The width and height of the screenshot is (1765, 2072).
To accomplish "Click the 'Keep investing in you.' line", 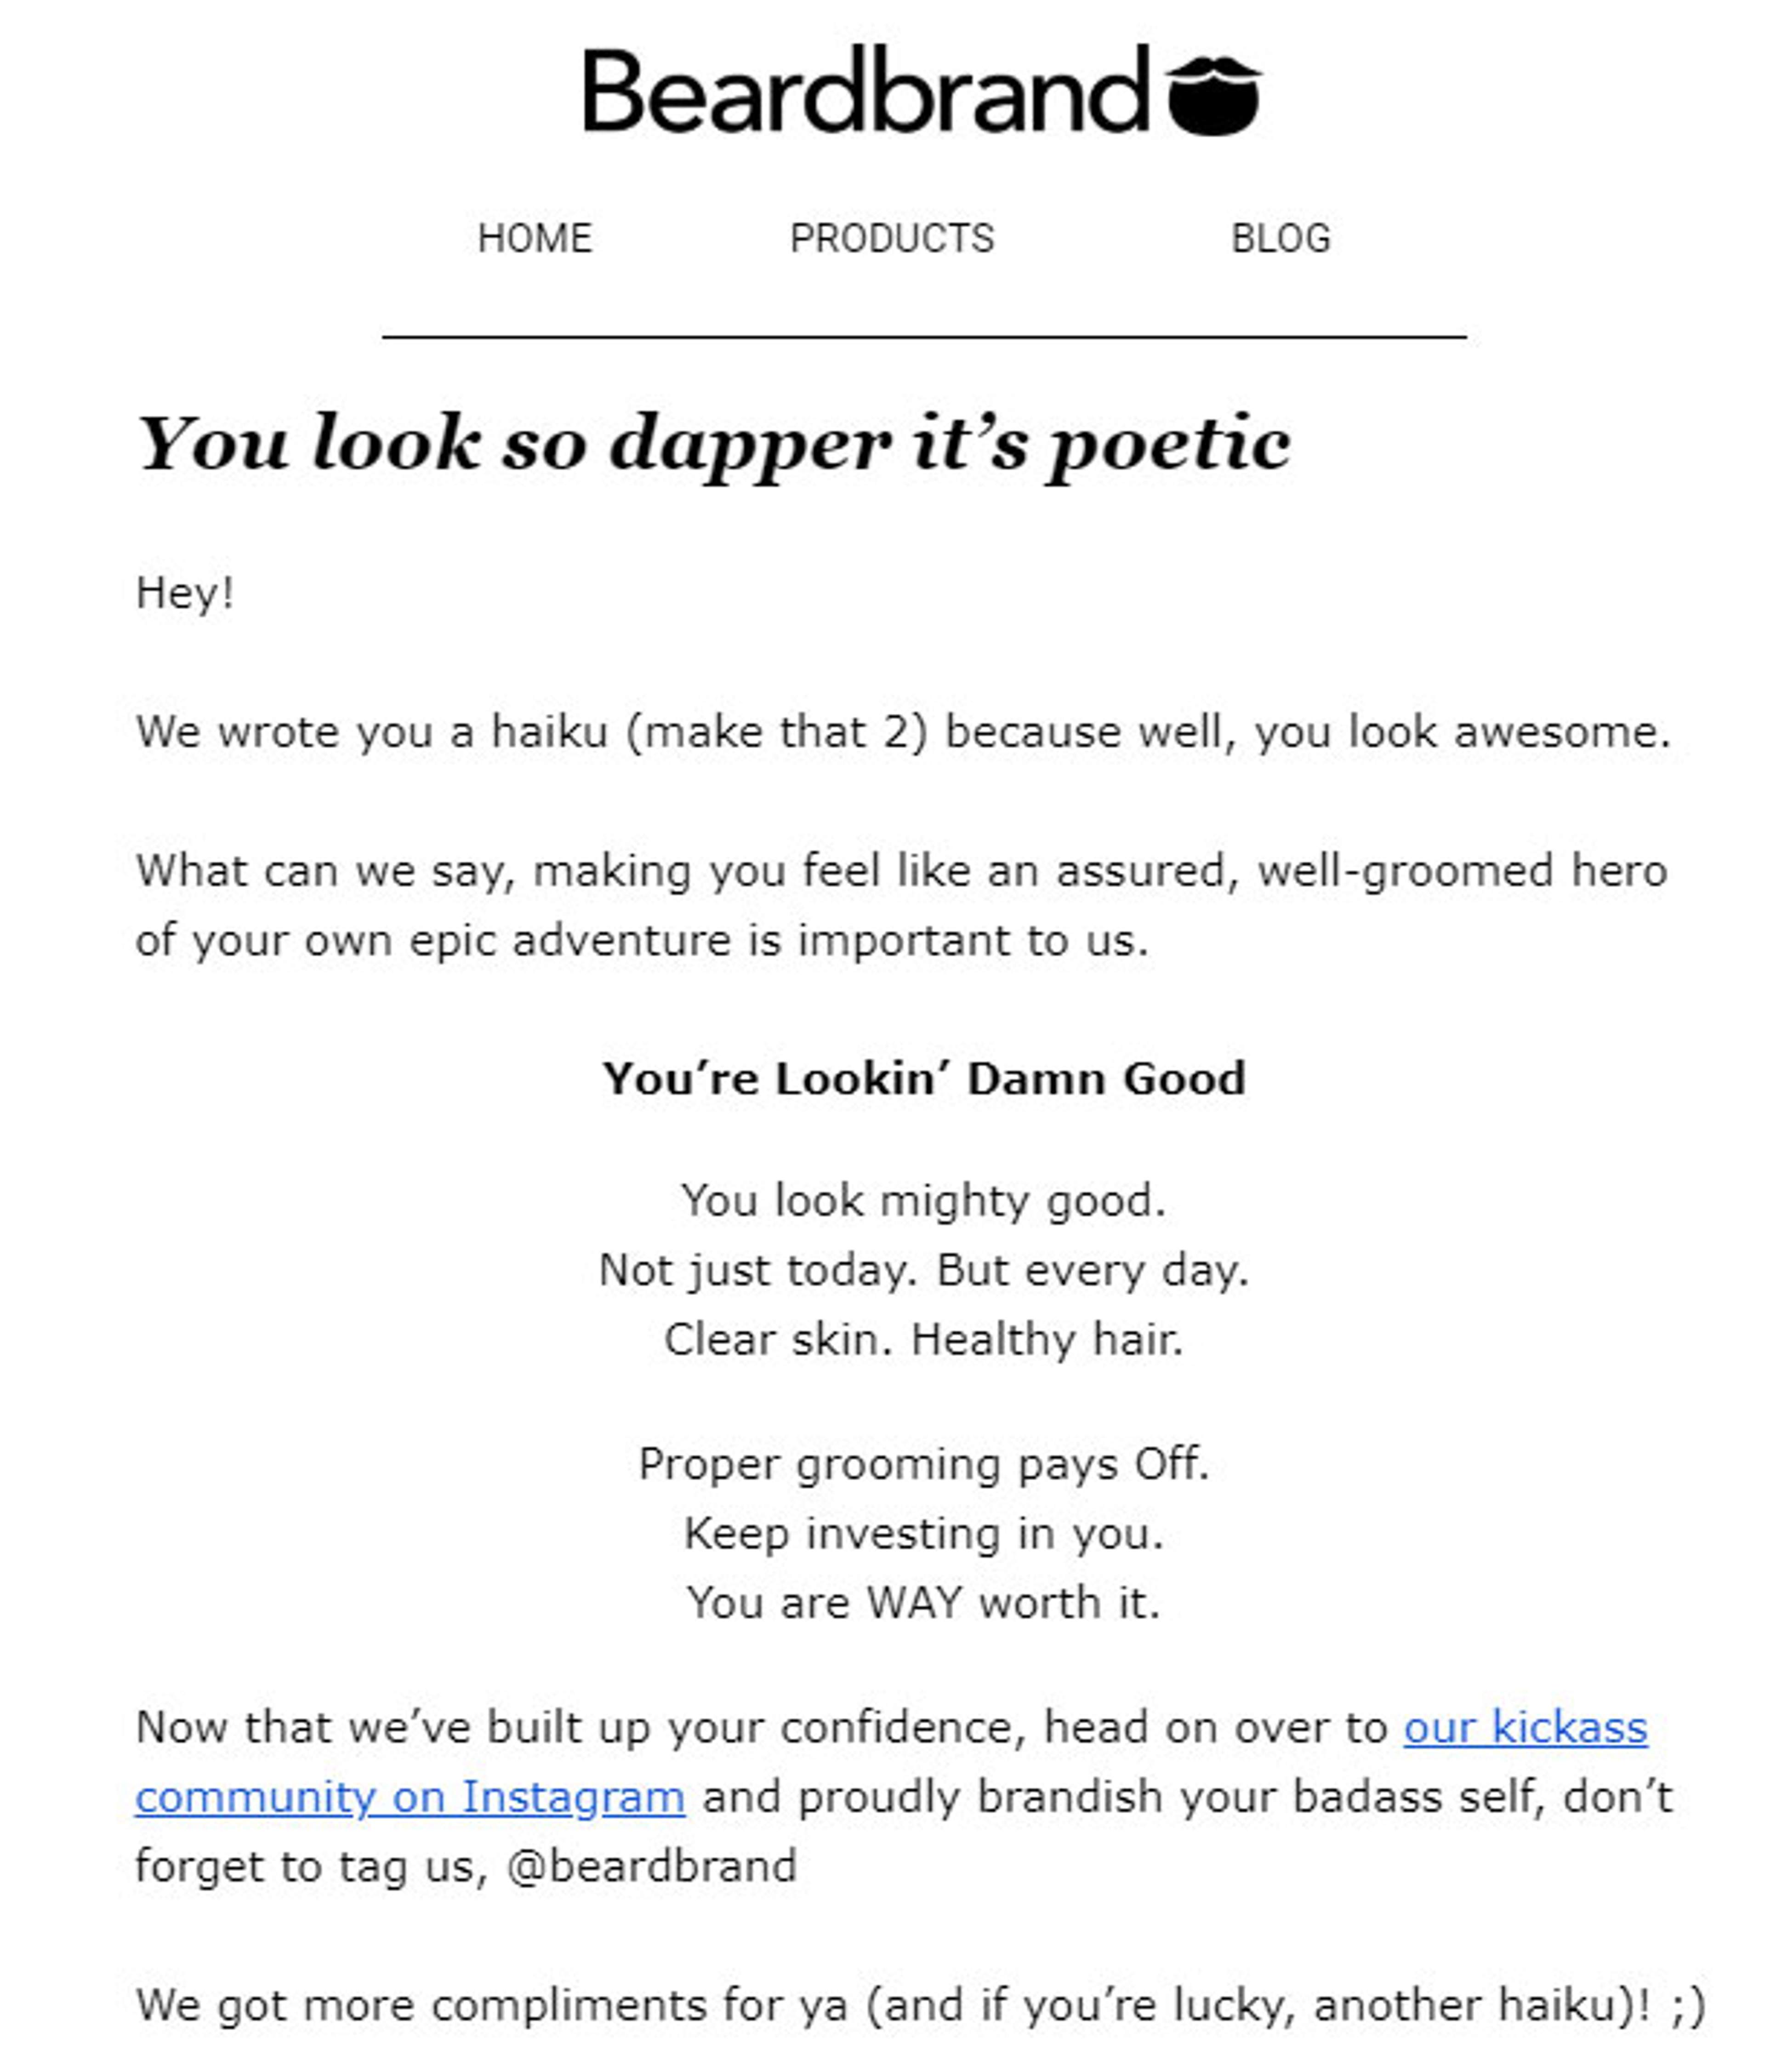I will click(923, 1533).
